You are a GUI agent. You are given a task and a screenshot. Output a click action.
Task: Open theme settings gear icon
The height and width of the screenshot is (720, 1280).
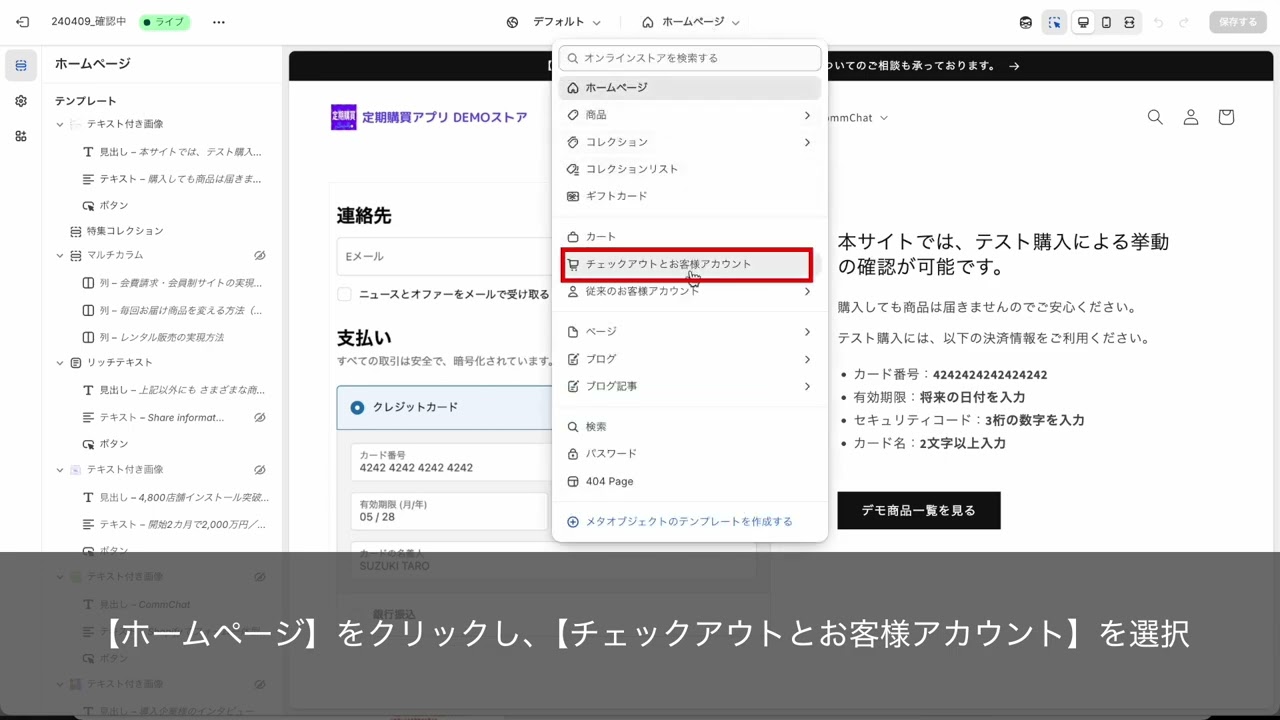(x=21, y=101)
